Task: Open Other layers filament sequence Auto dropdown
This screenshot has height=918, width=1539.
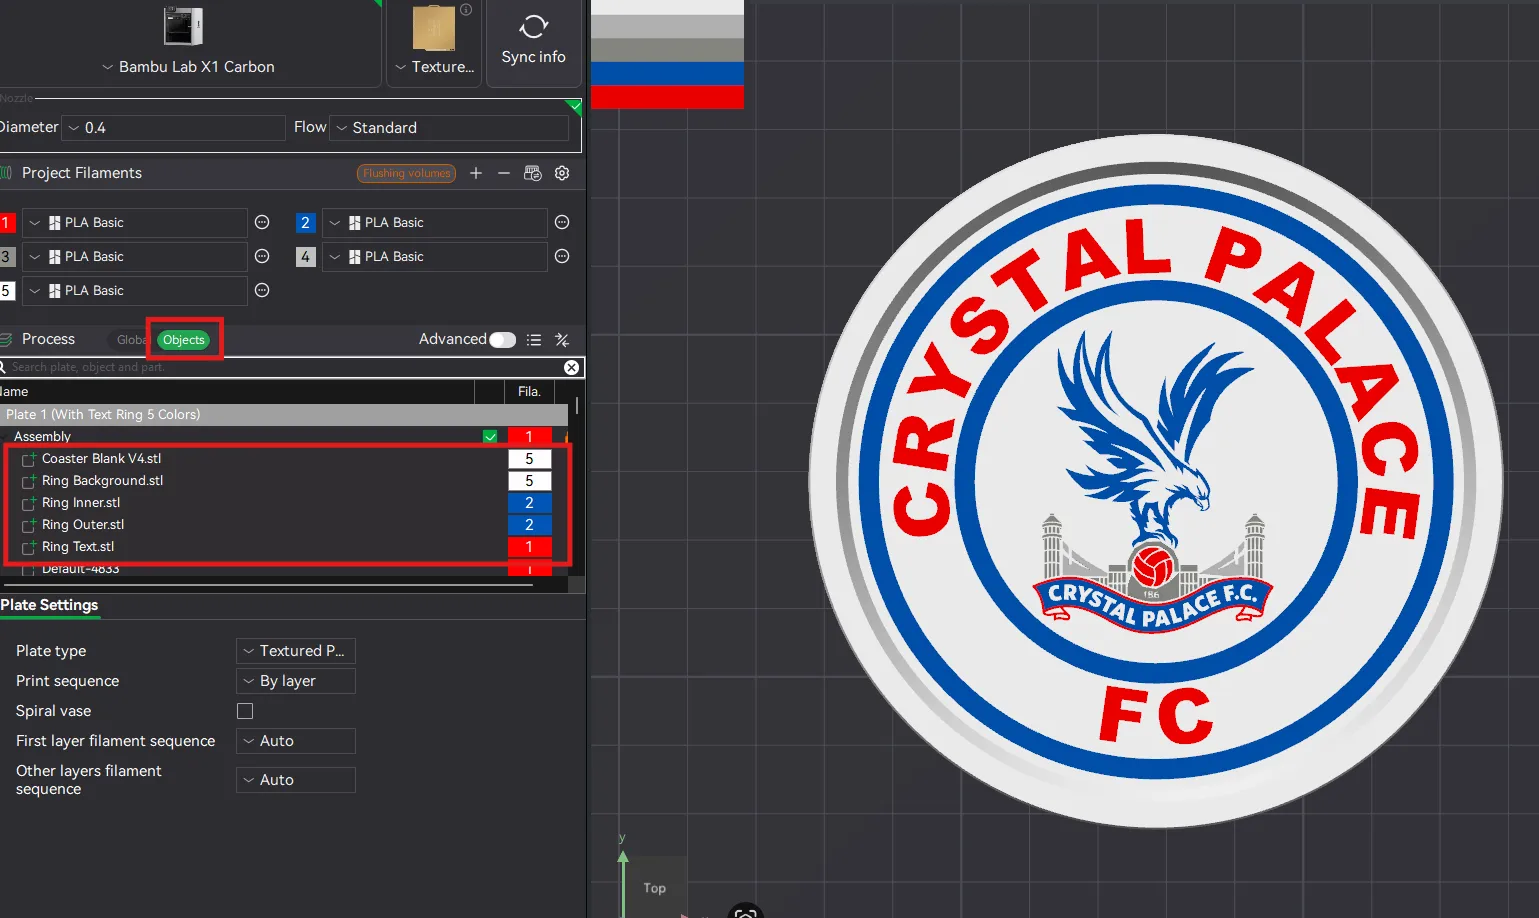Action: pyautogui.click(x=296, y=780)
